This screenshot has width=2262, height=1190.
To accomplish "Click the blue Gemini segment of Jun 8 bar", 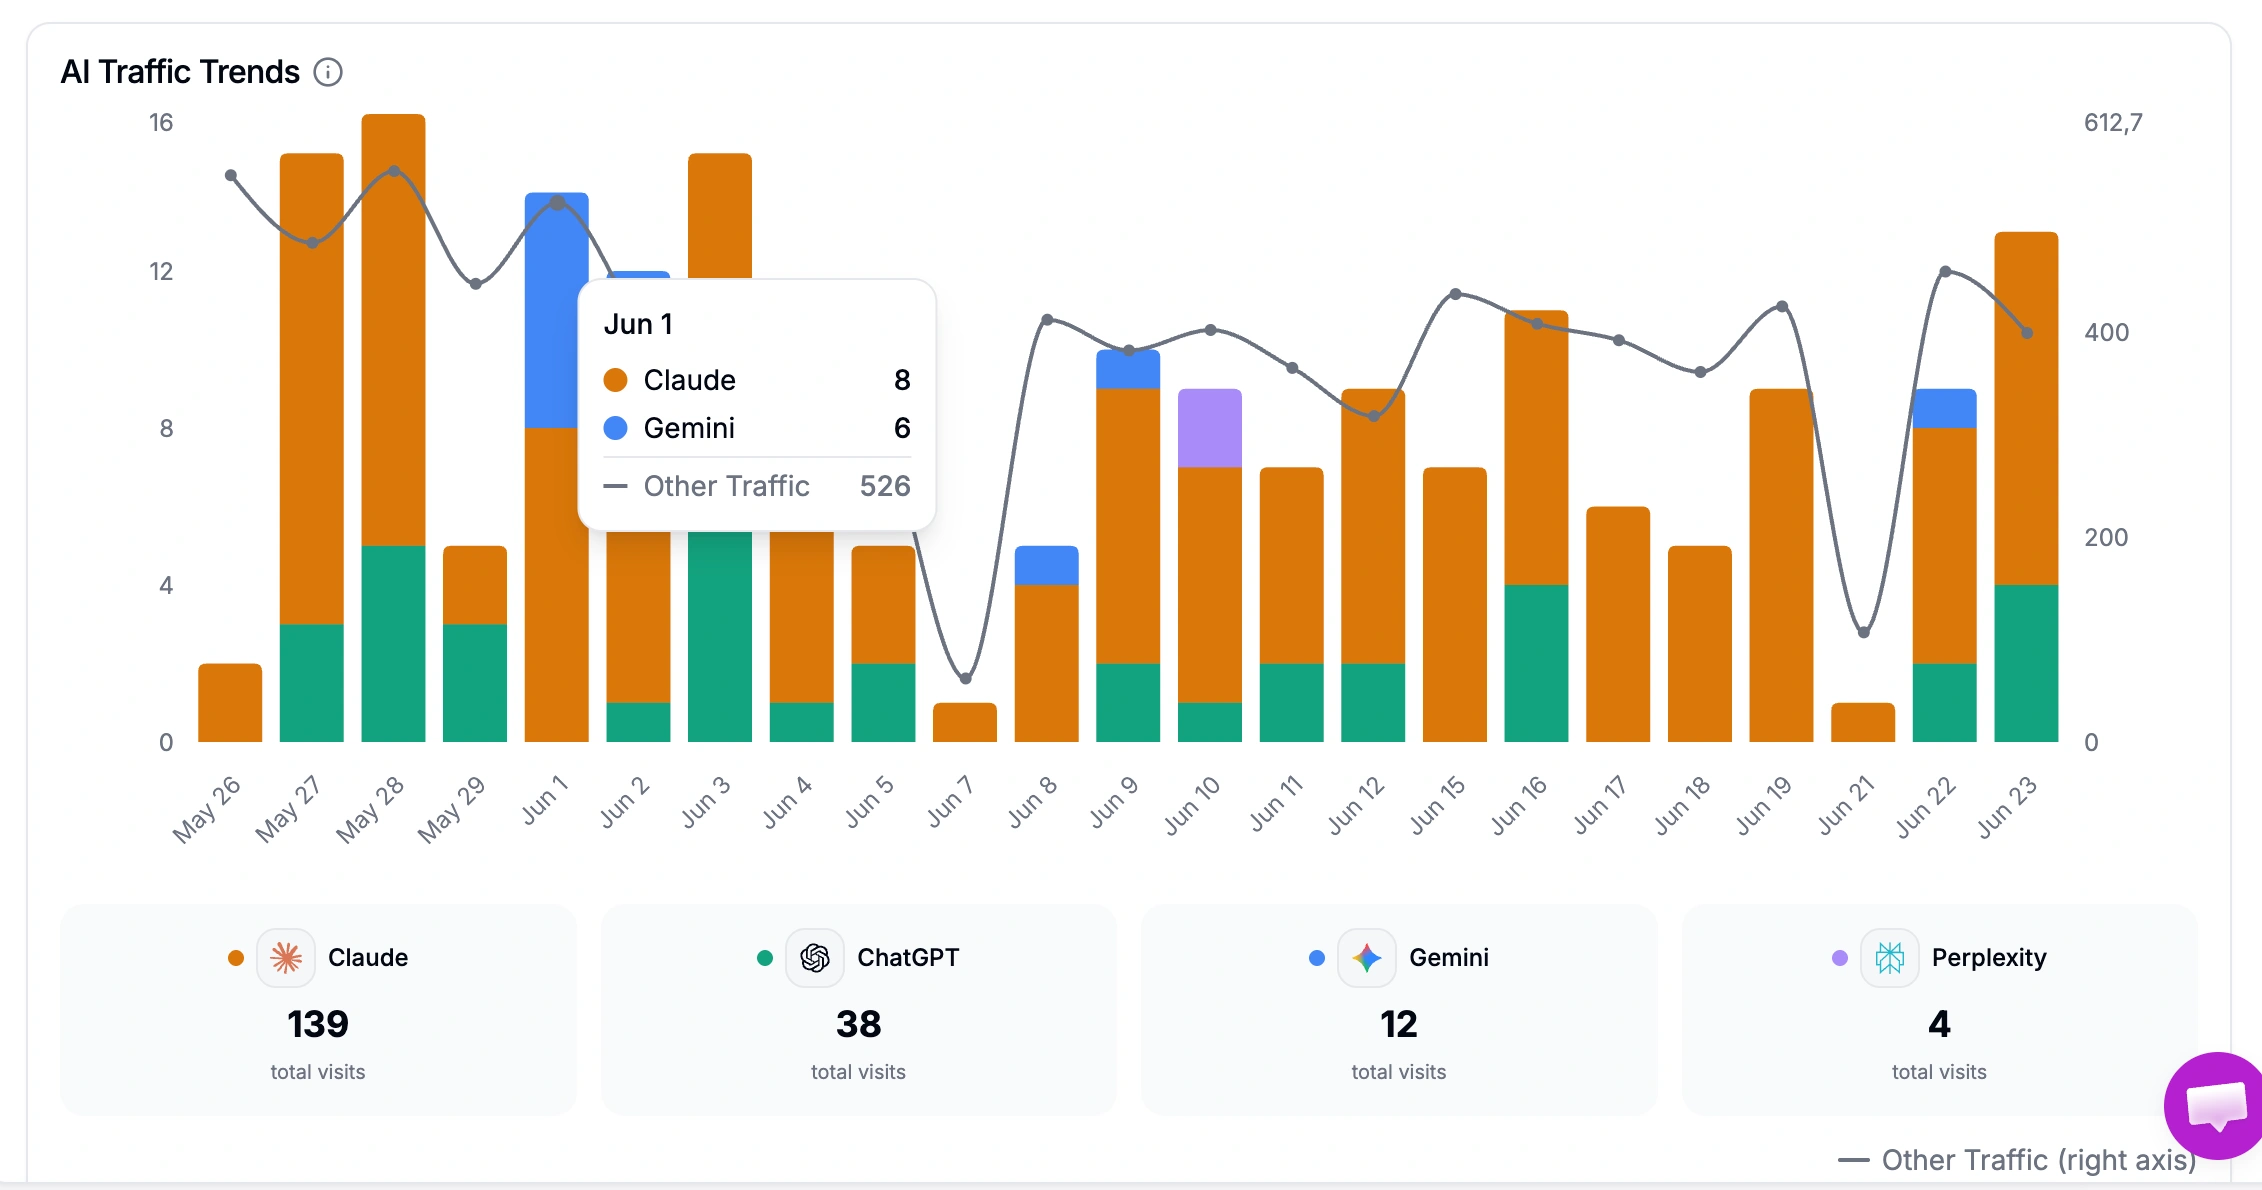I will (x=1047, y=565).
